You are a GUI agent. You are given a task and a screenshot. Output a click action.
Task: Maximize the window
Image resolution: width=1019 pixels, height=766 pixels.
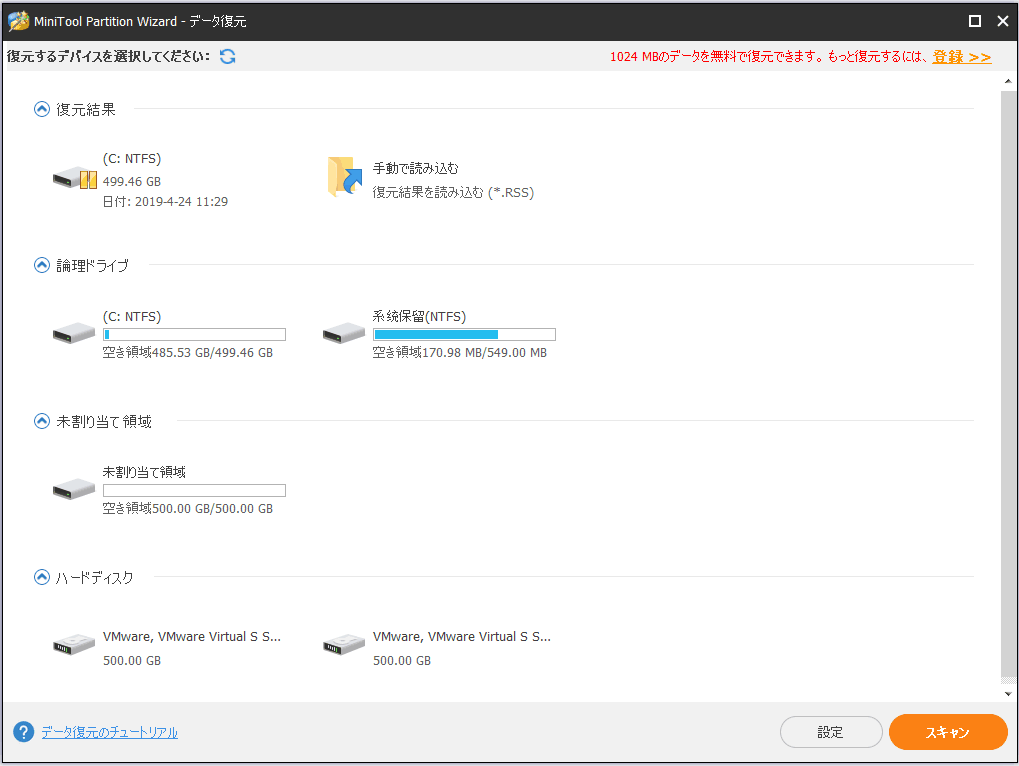(975, 21)
